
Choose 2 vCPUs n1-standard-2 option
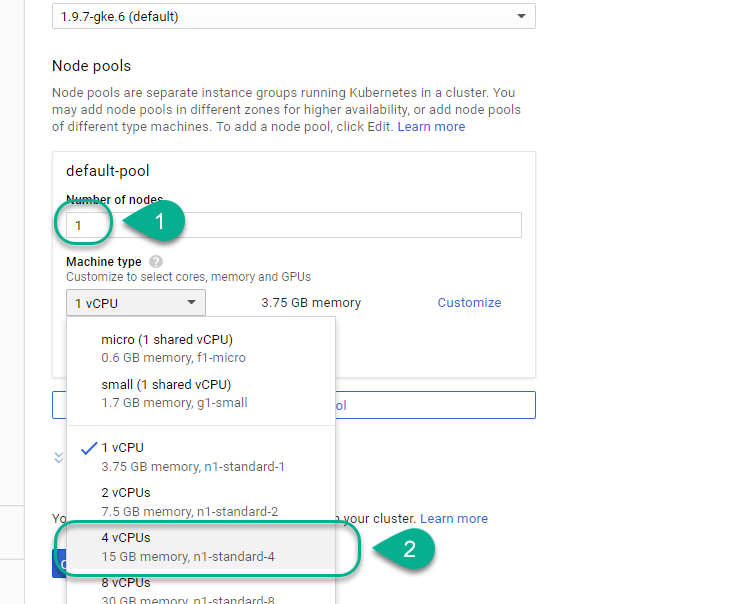[x=201, y=502]
